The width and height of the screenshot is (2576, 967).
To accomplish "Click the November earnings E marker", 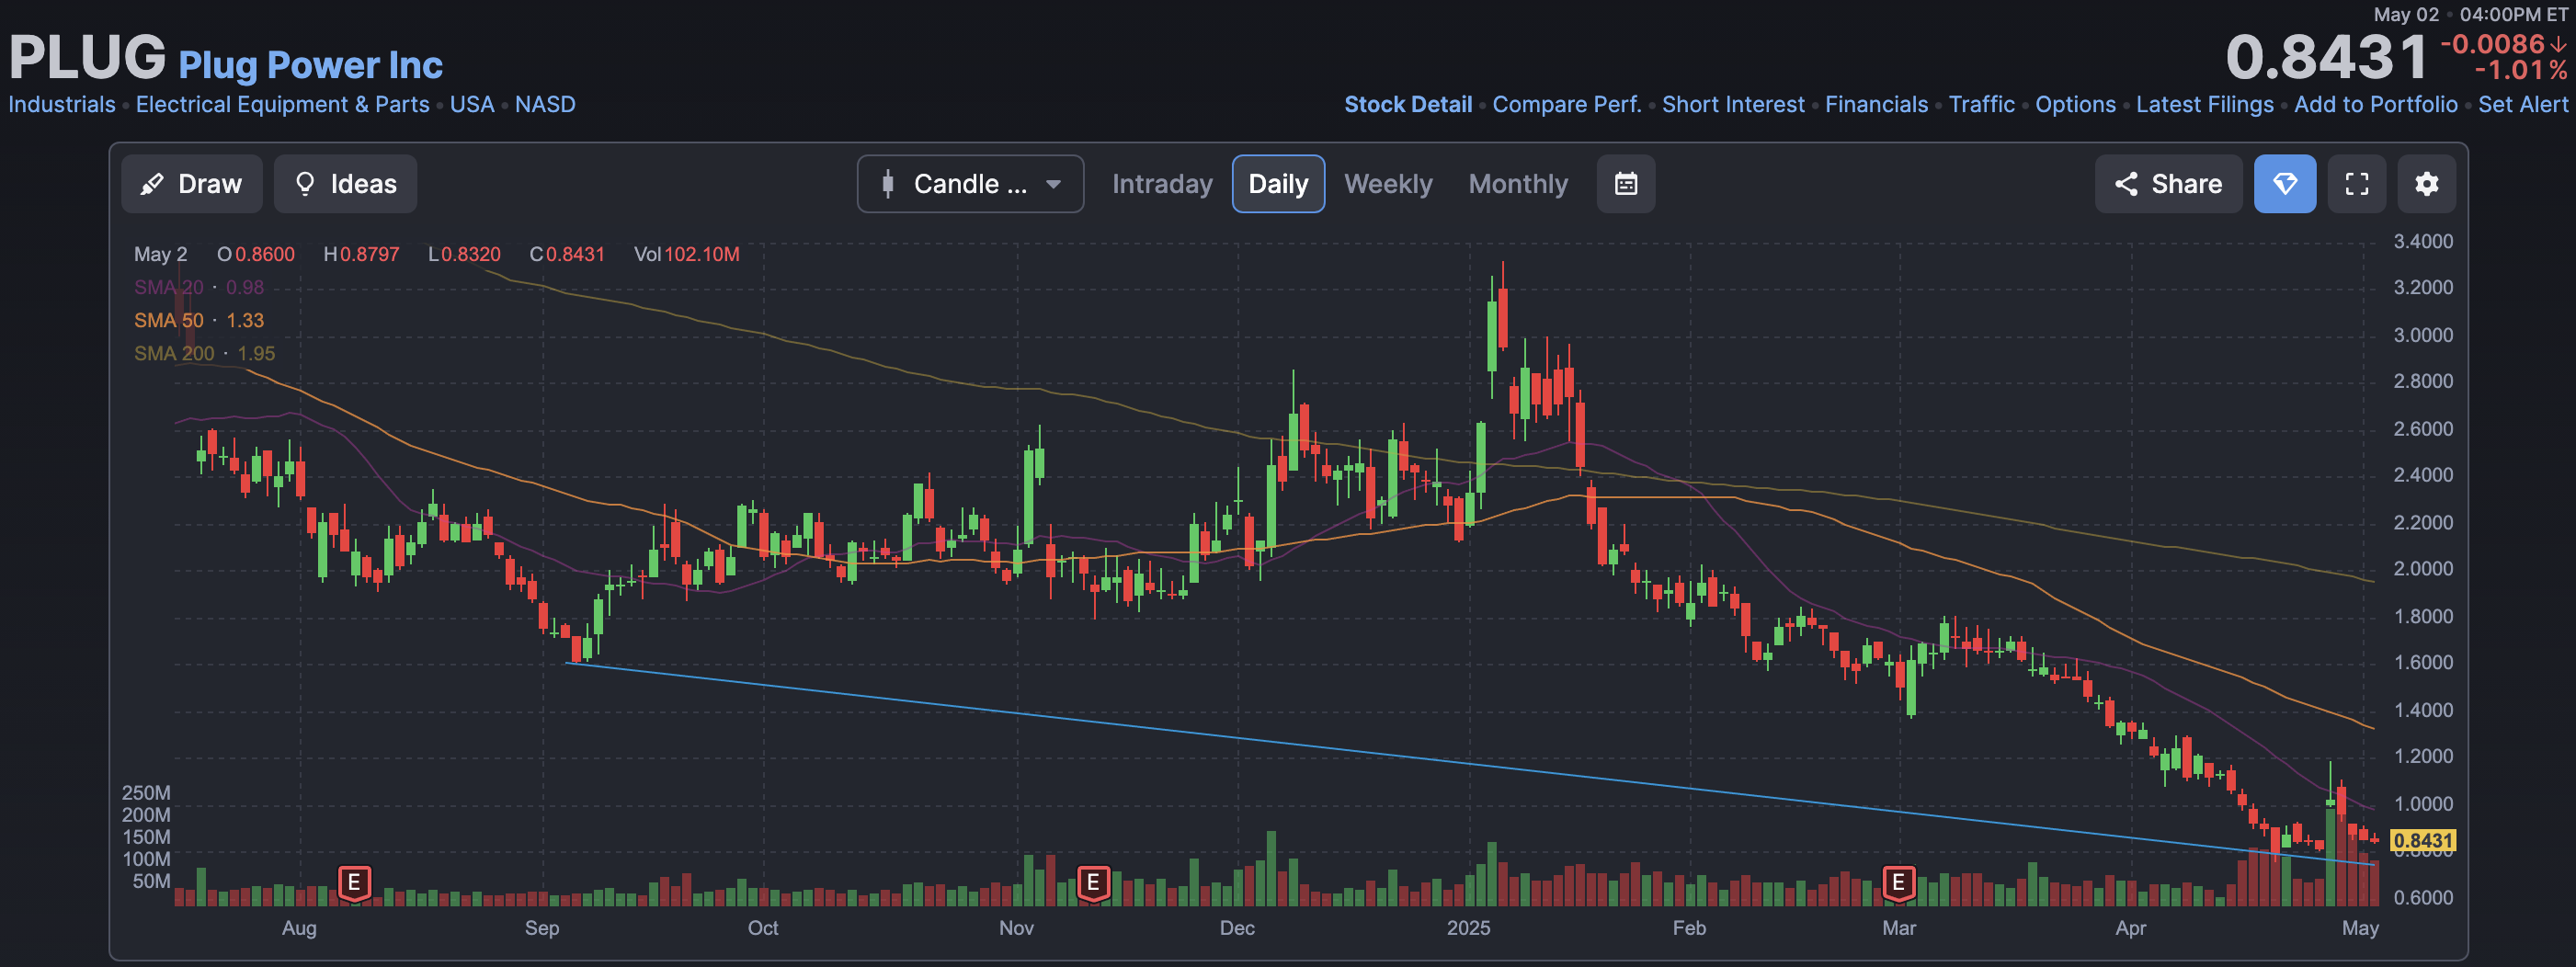I will [1093, 883].
